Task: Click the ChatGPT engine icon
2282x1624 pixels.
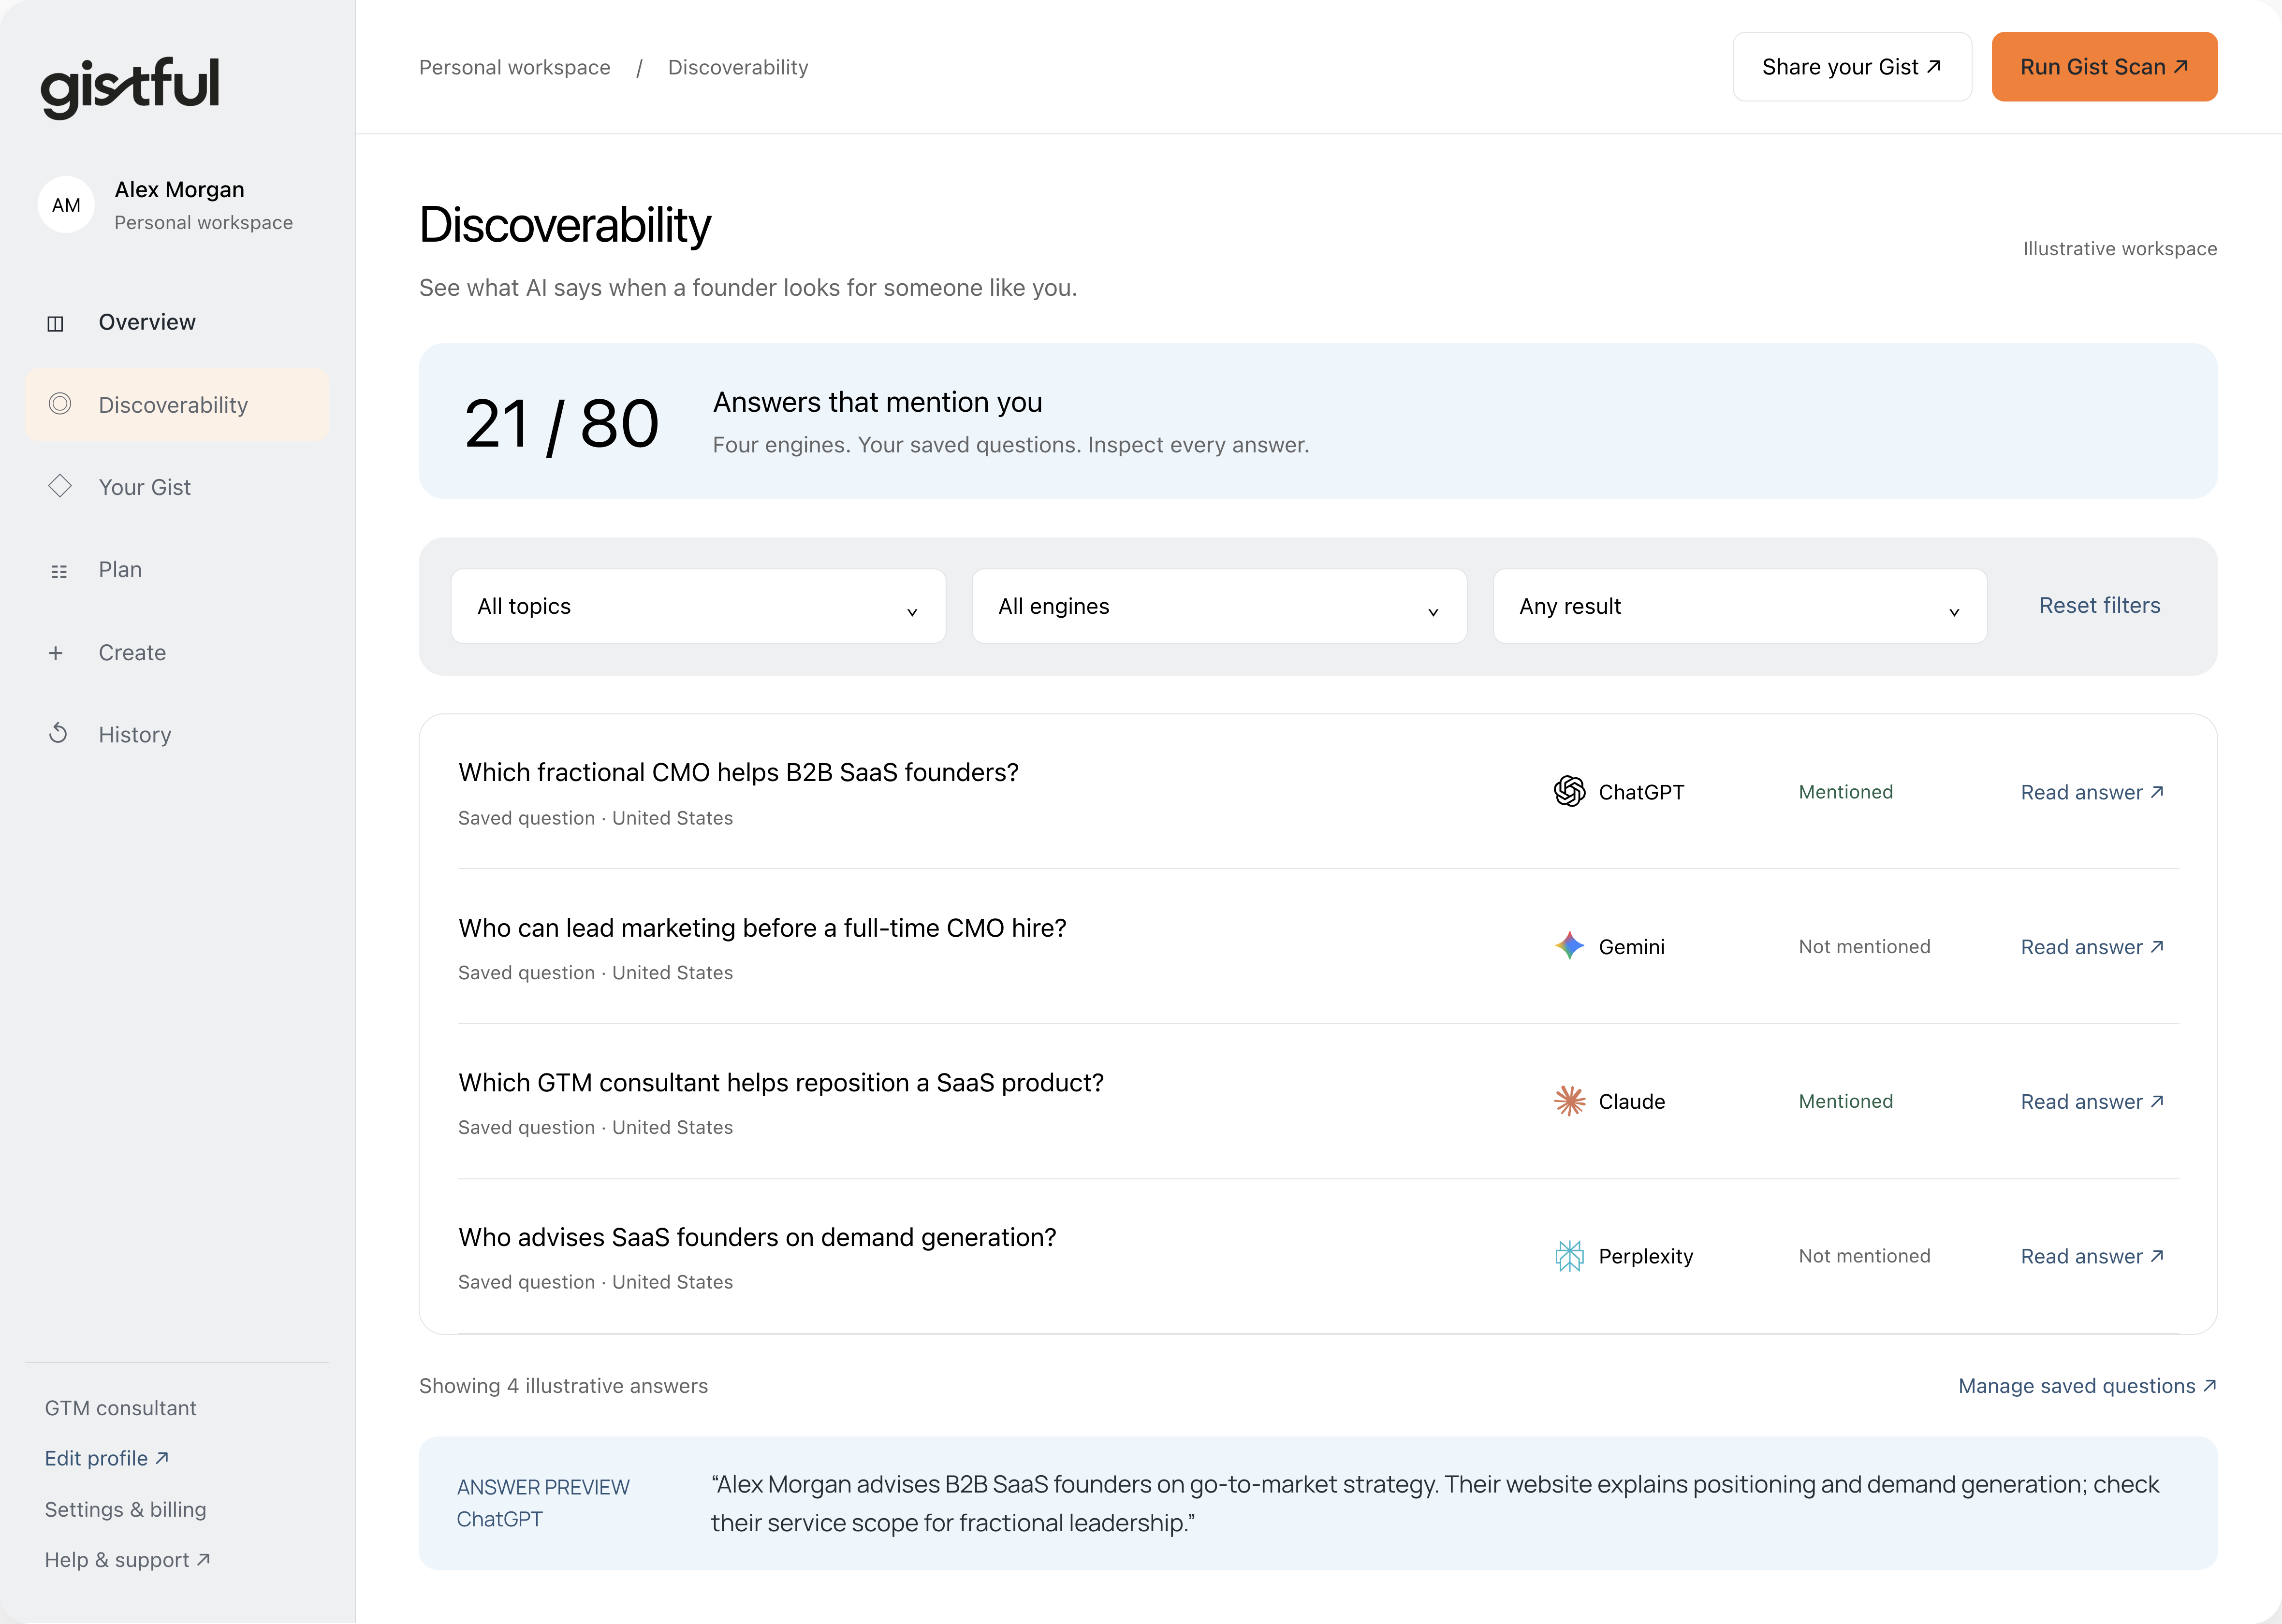Action: 1569,791
